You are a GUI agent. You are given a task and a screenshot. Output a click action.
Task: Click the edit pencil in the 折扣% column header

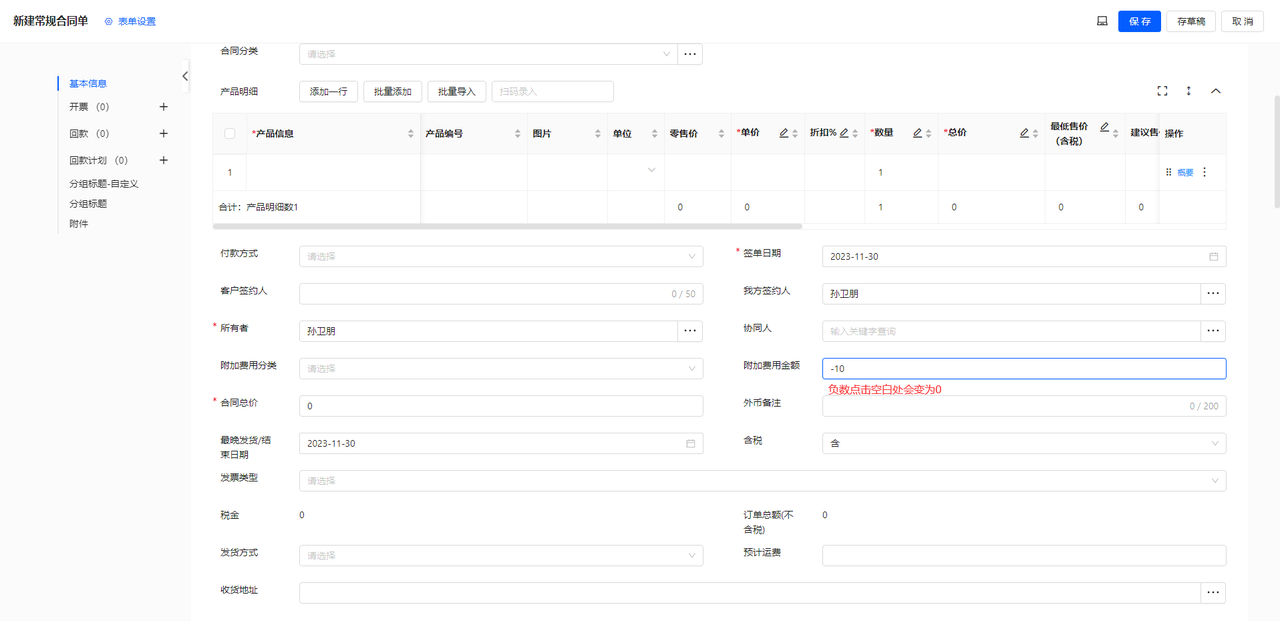[844, 133]
